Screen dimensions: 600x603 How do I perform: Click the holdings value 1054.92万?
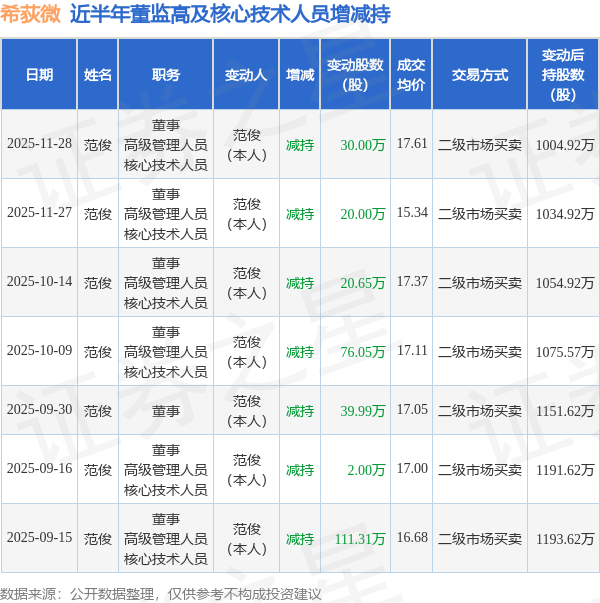(565, 283)
